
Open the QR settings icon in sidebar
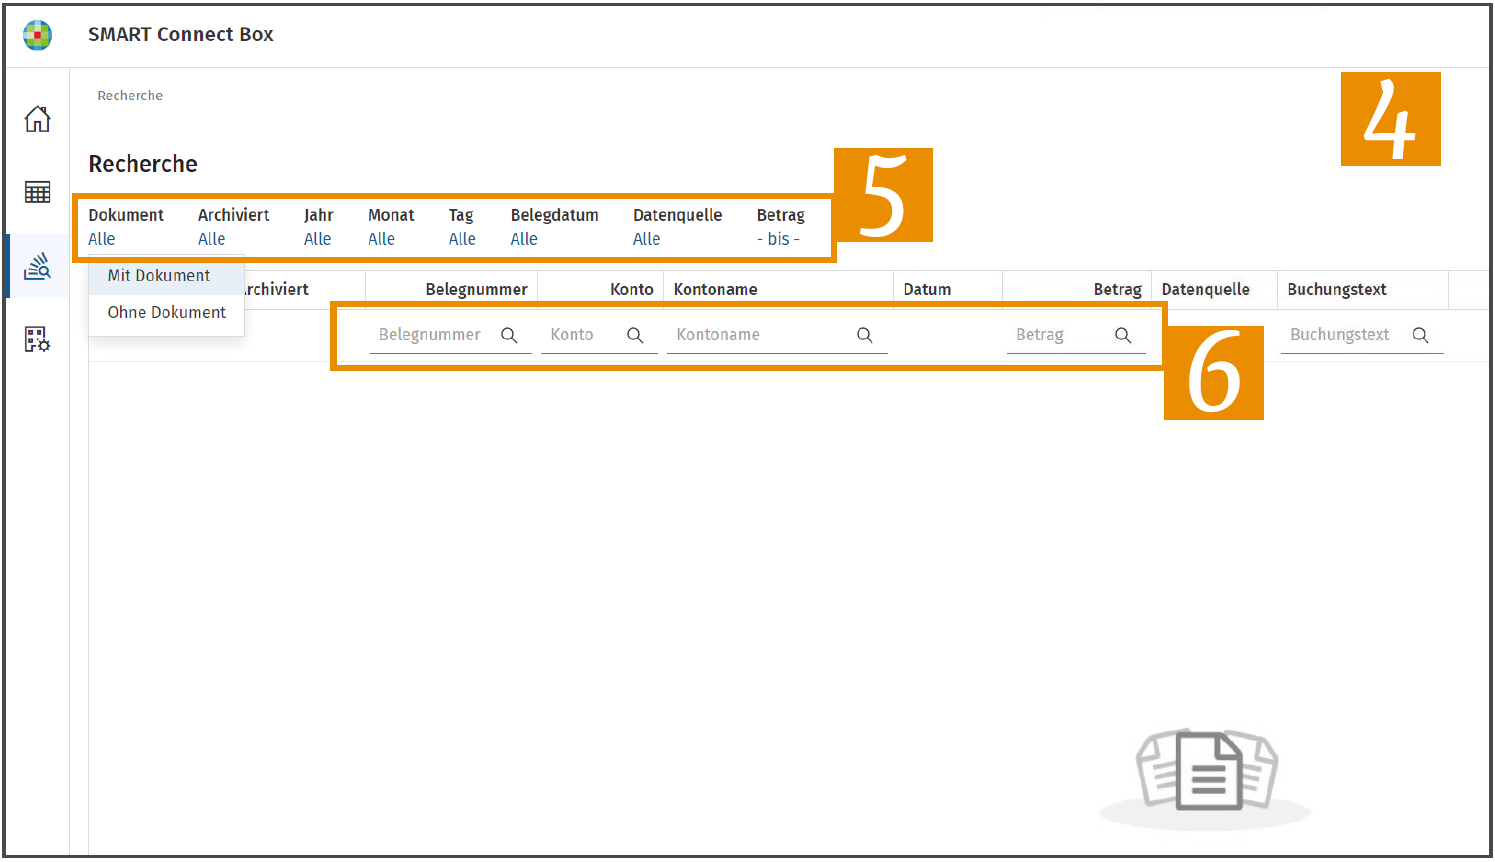click(38, 340)
